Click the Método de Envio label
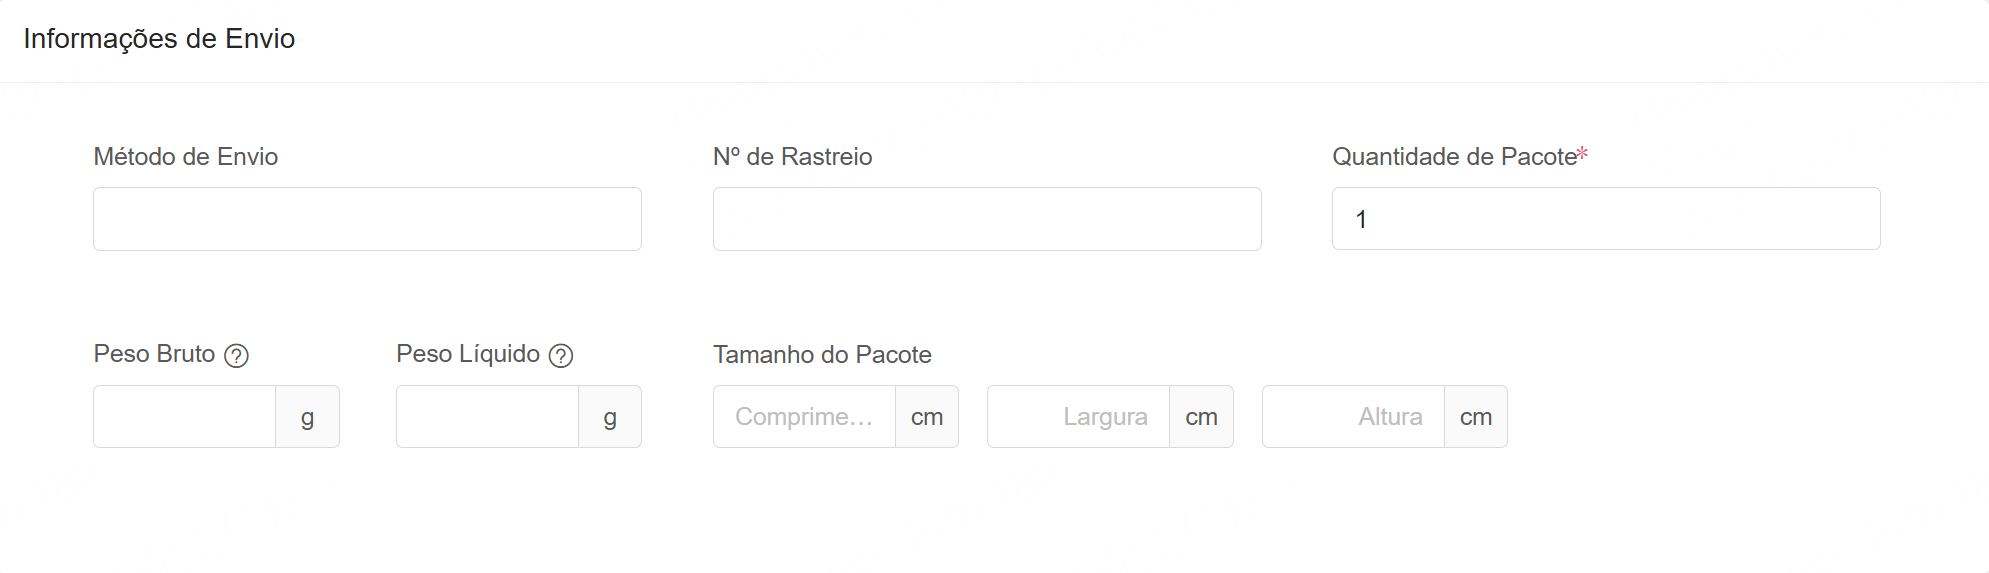This screenshot has height=573, width=1989. [x=186, y=157]
